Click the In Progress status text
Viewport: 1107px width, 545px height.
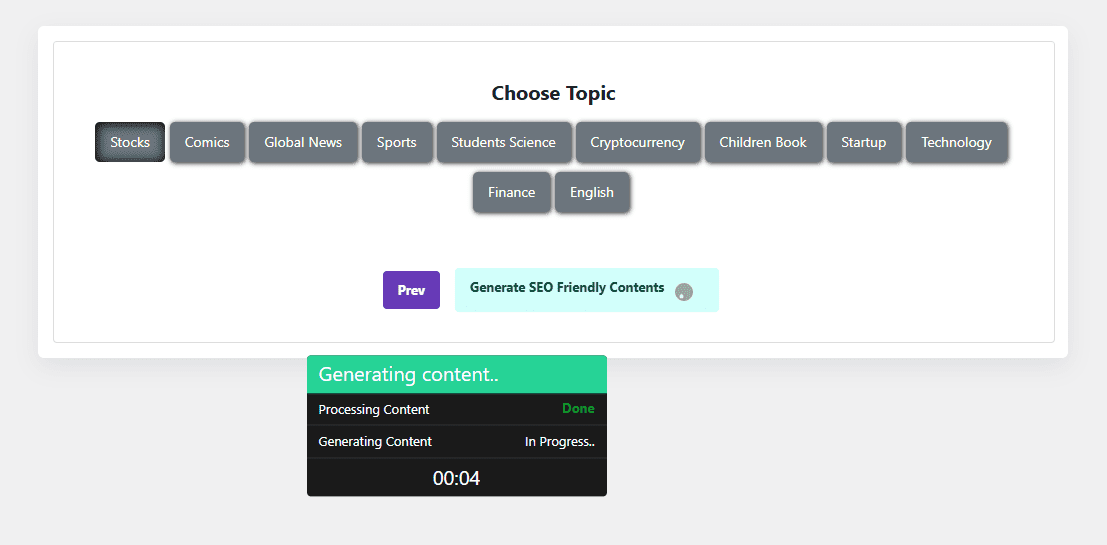click(x=560, y=442)
